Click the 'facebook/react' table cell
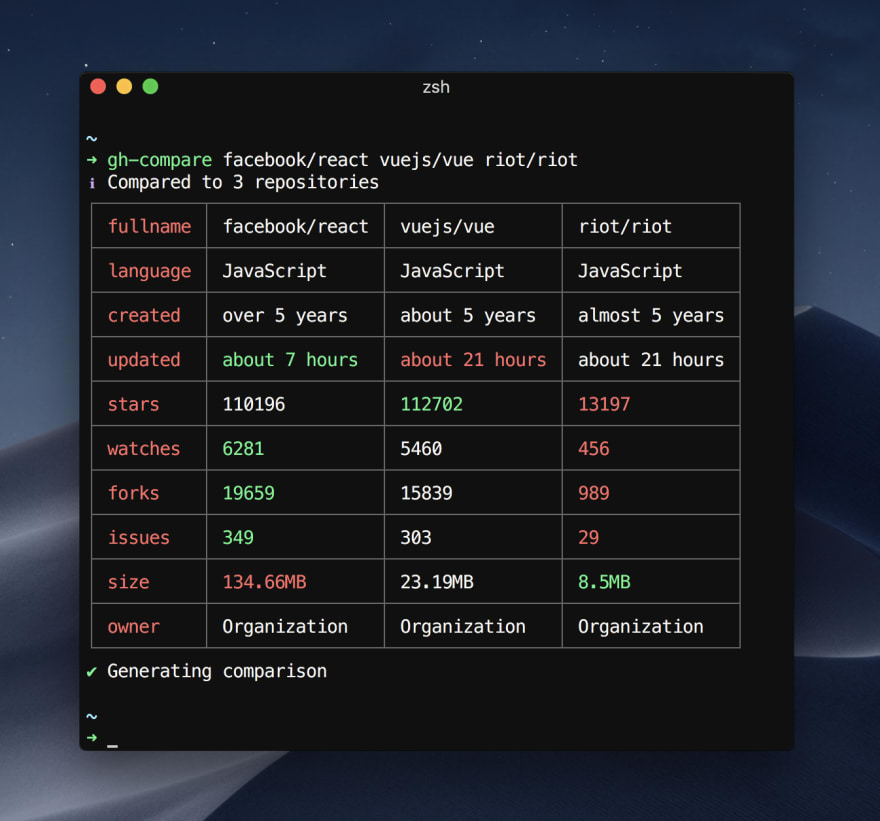The height and width of the screenshot is (821, 880). click(295, 226)
